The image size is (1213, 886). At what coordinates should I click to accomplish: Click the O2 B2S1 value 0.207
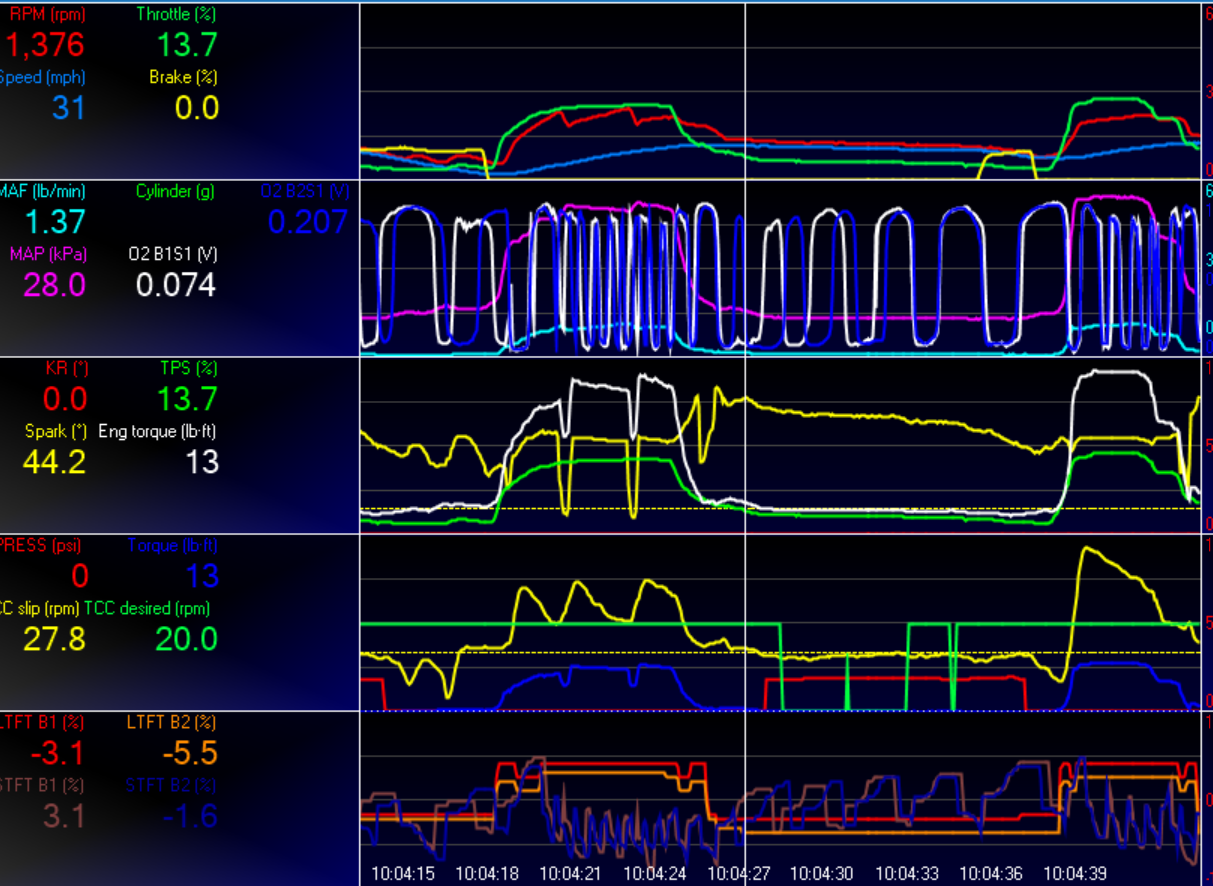tap(309, 222)
